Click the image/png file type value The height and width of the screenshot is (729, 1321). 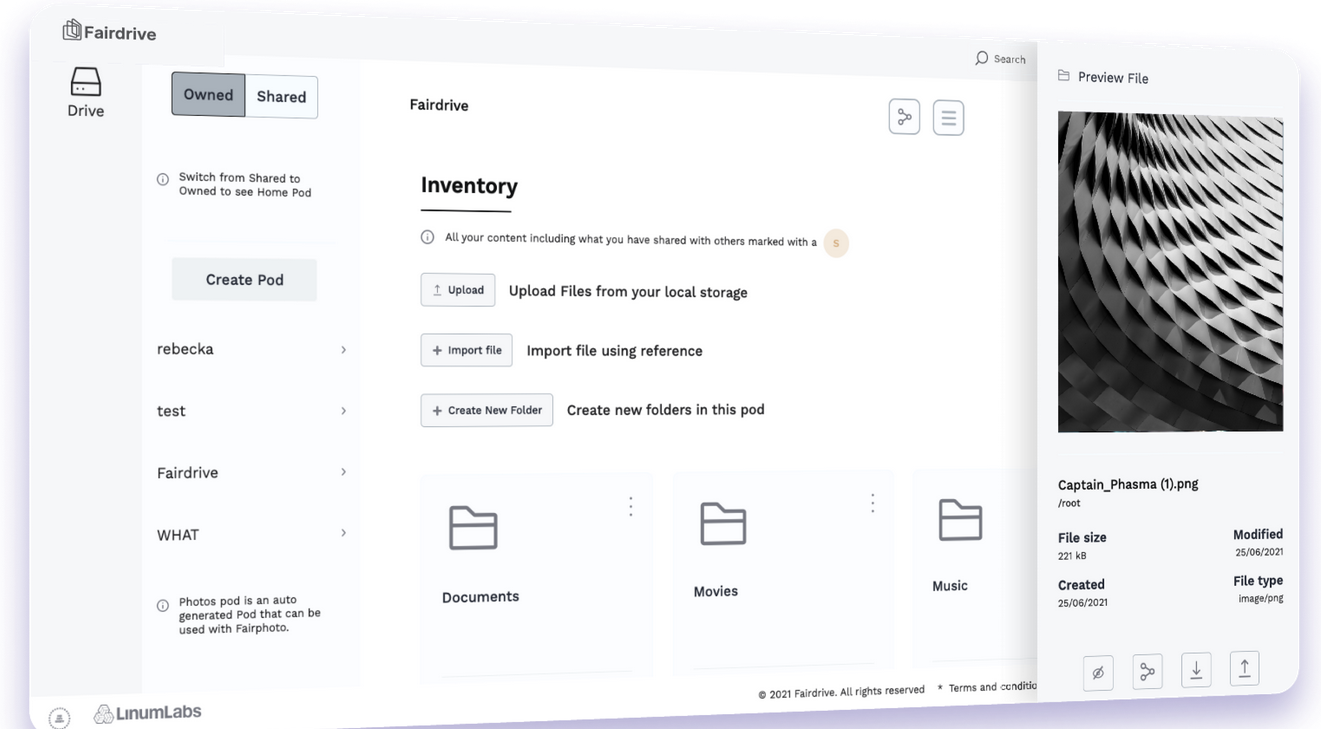coord(1260,598)
